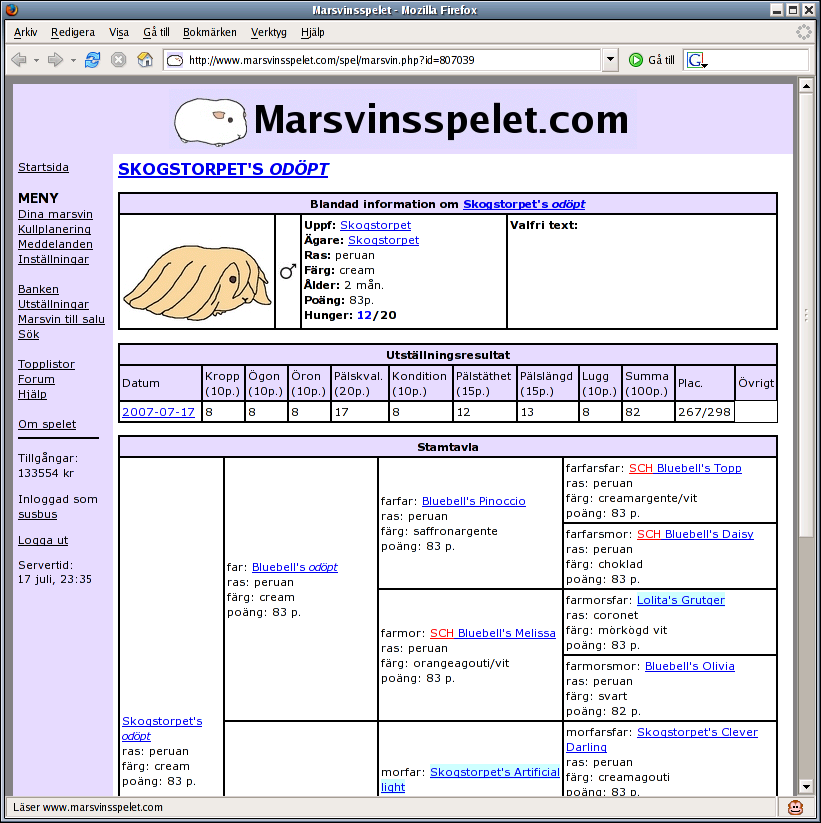The image size is (821, 823).
Task: Open the Startsida link
Action: [44, 167]
